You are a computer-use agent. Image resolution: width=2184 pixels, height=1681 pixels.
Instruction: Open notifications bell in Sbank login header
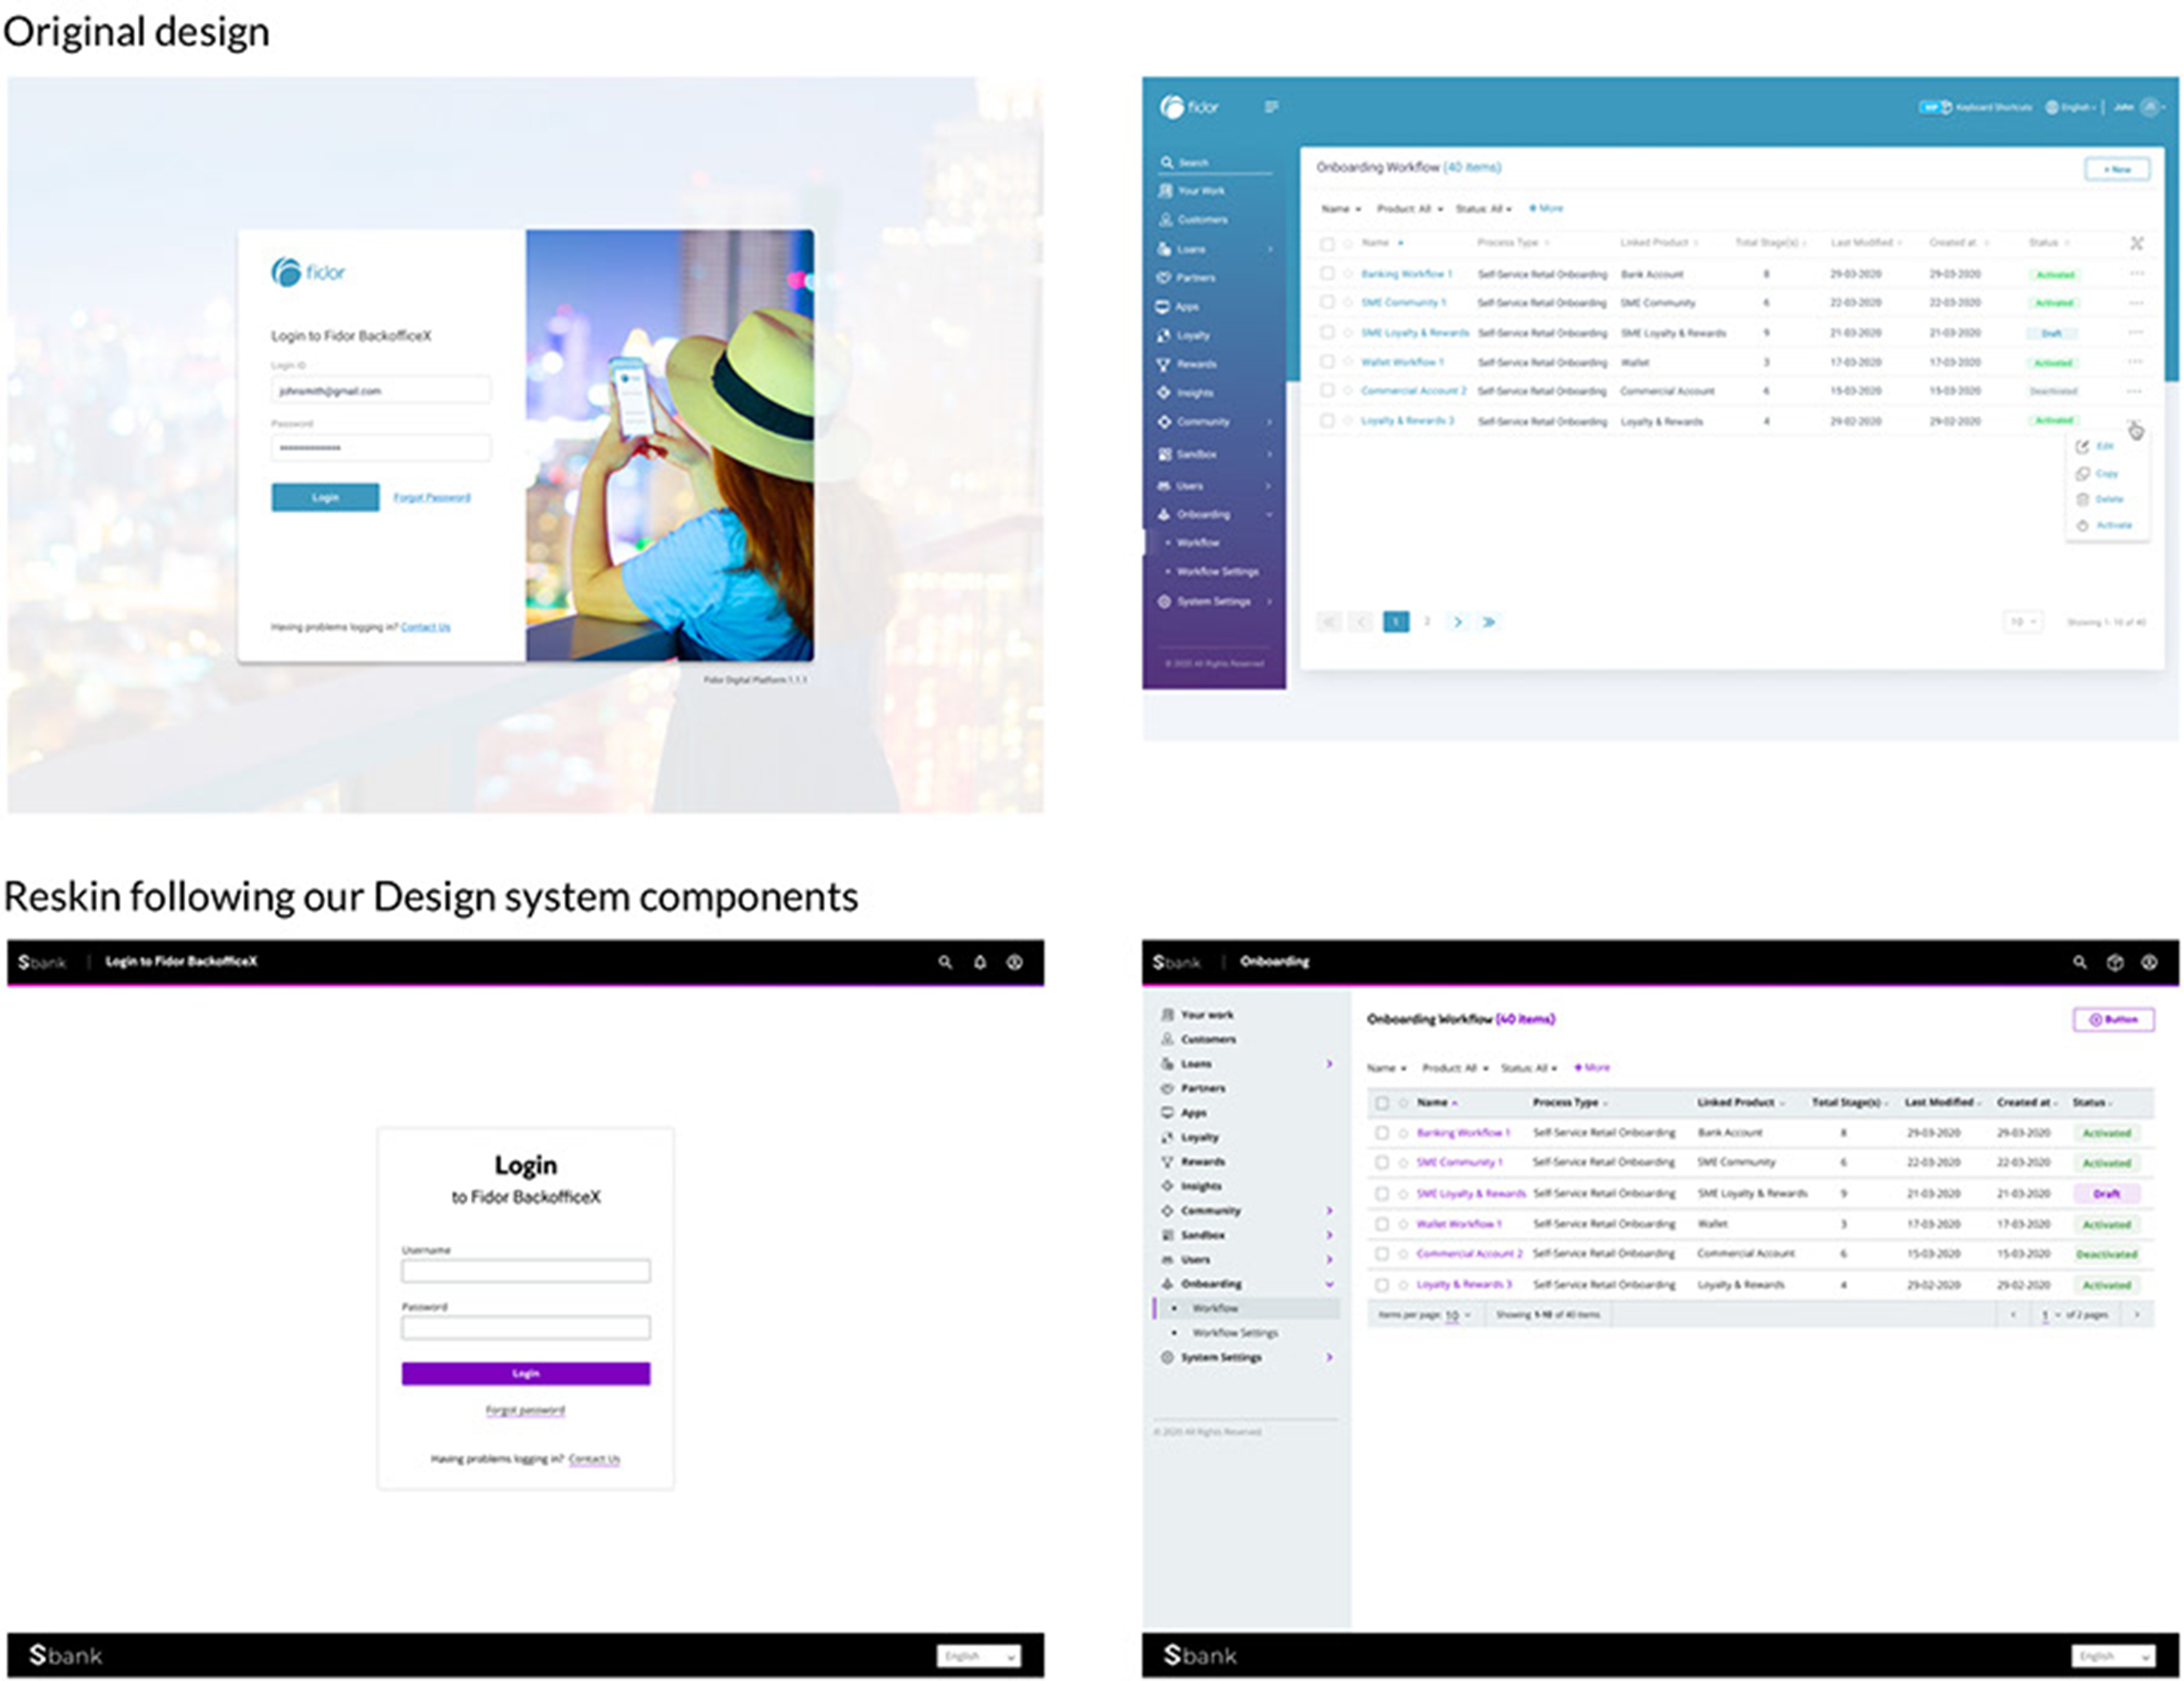tap(980, 962)
